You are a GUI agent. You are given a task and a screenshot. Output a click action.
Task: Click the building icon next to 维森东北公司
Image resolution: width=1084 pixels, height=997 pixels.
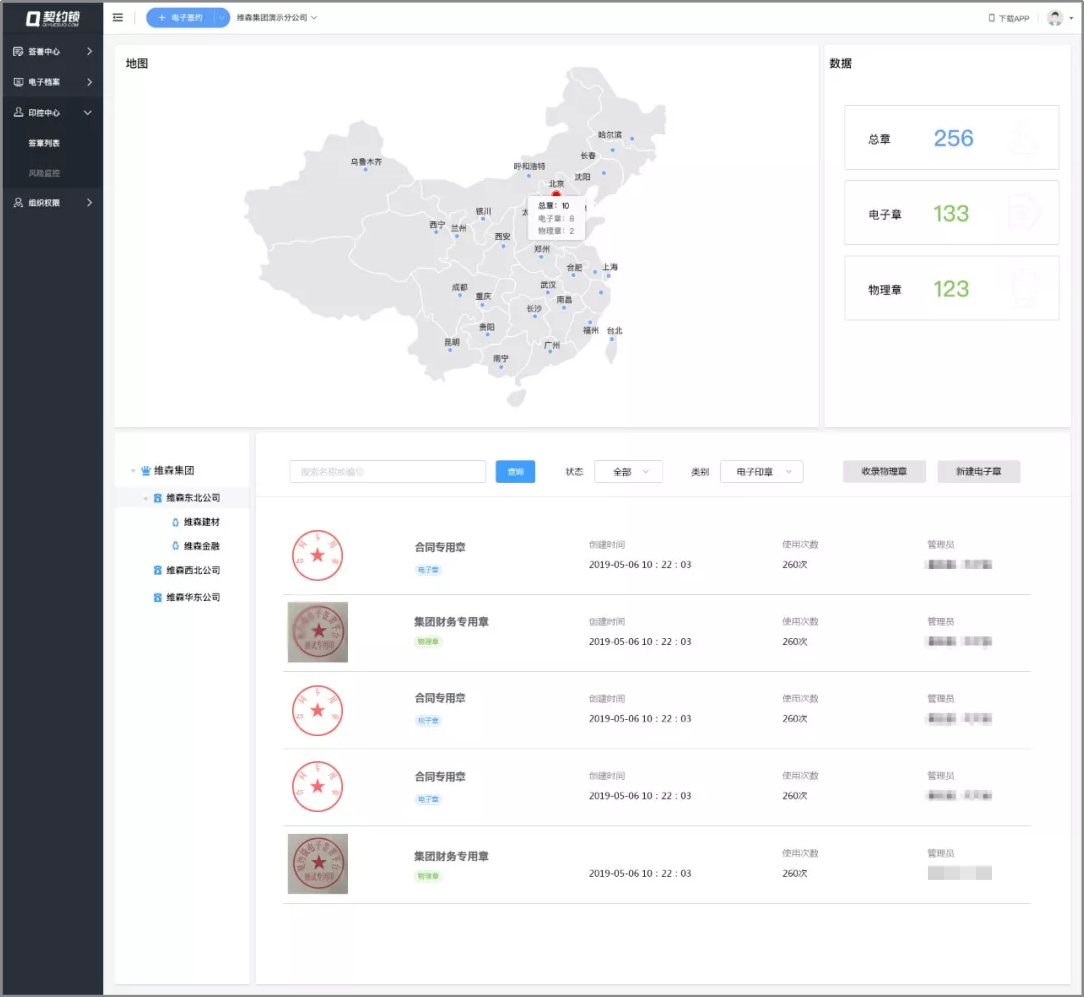coord(158,498)
